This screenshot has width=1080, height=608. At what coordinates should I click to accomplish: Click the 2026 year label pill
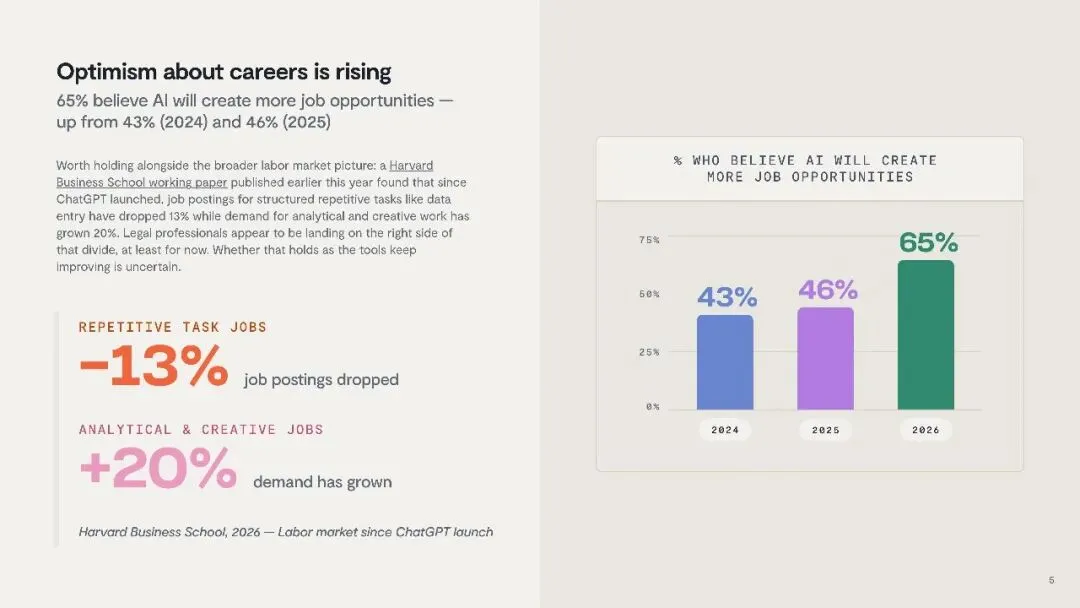pos(926,430)
